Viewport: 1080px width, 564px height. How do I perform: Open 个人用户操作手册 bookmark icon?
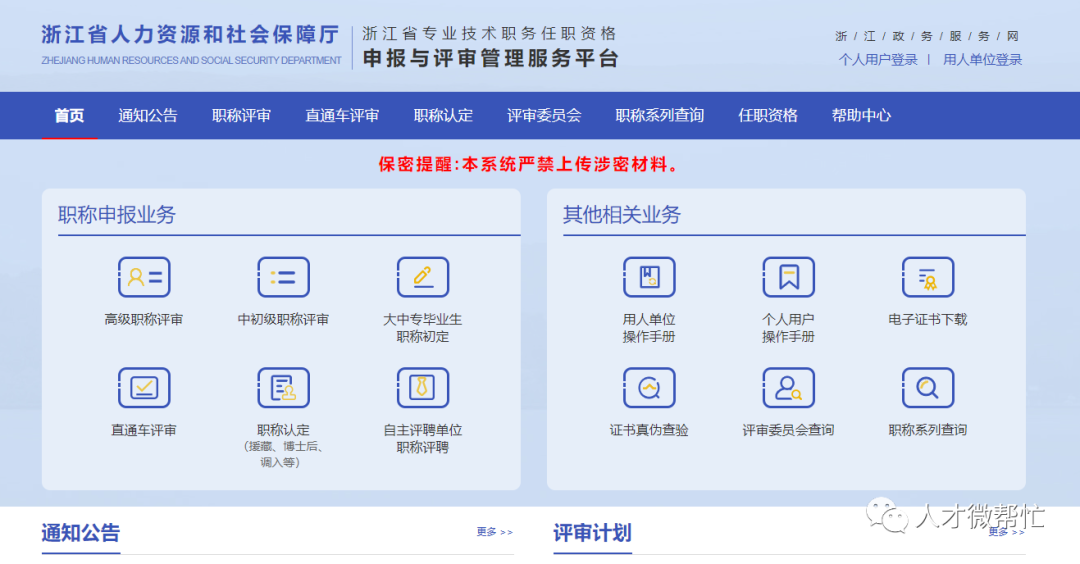tap(789, 277)
